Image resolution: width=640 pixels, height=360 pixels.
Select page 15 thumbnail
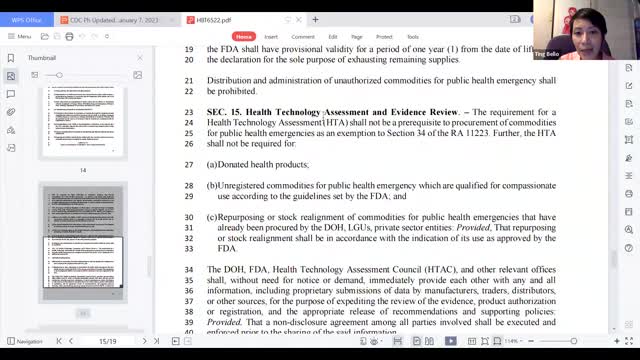[83, 242]
